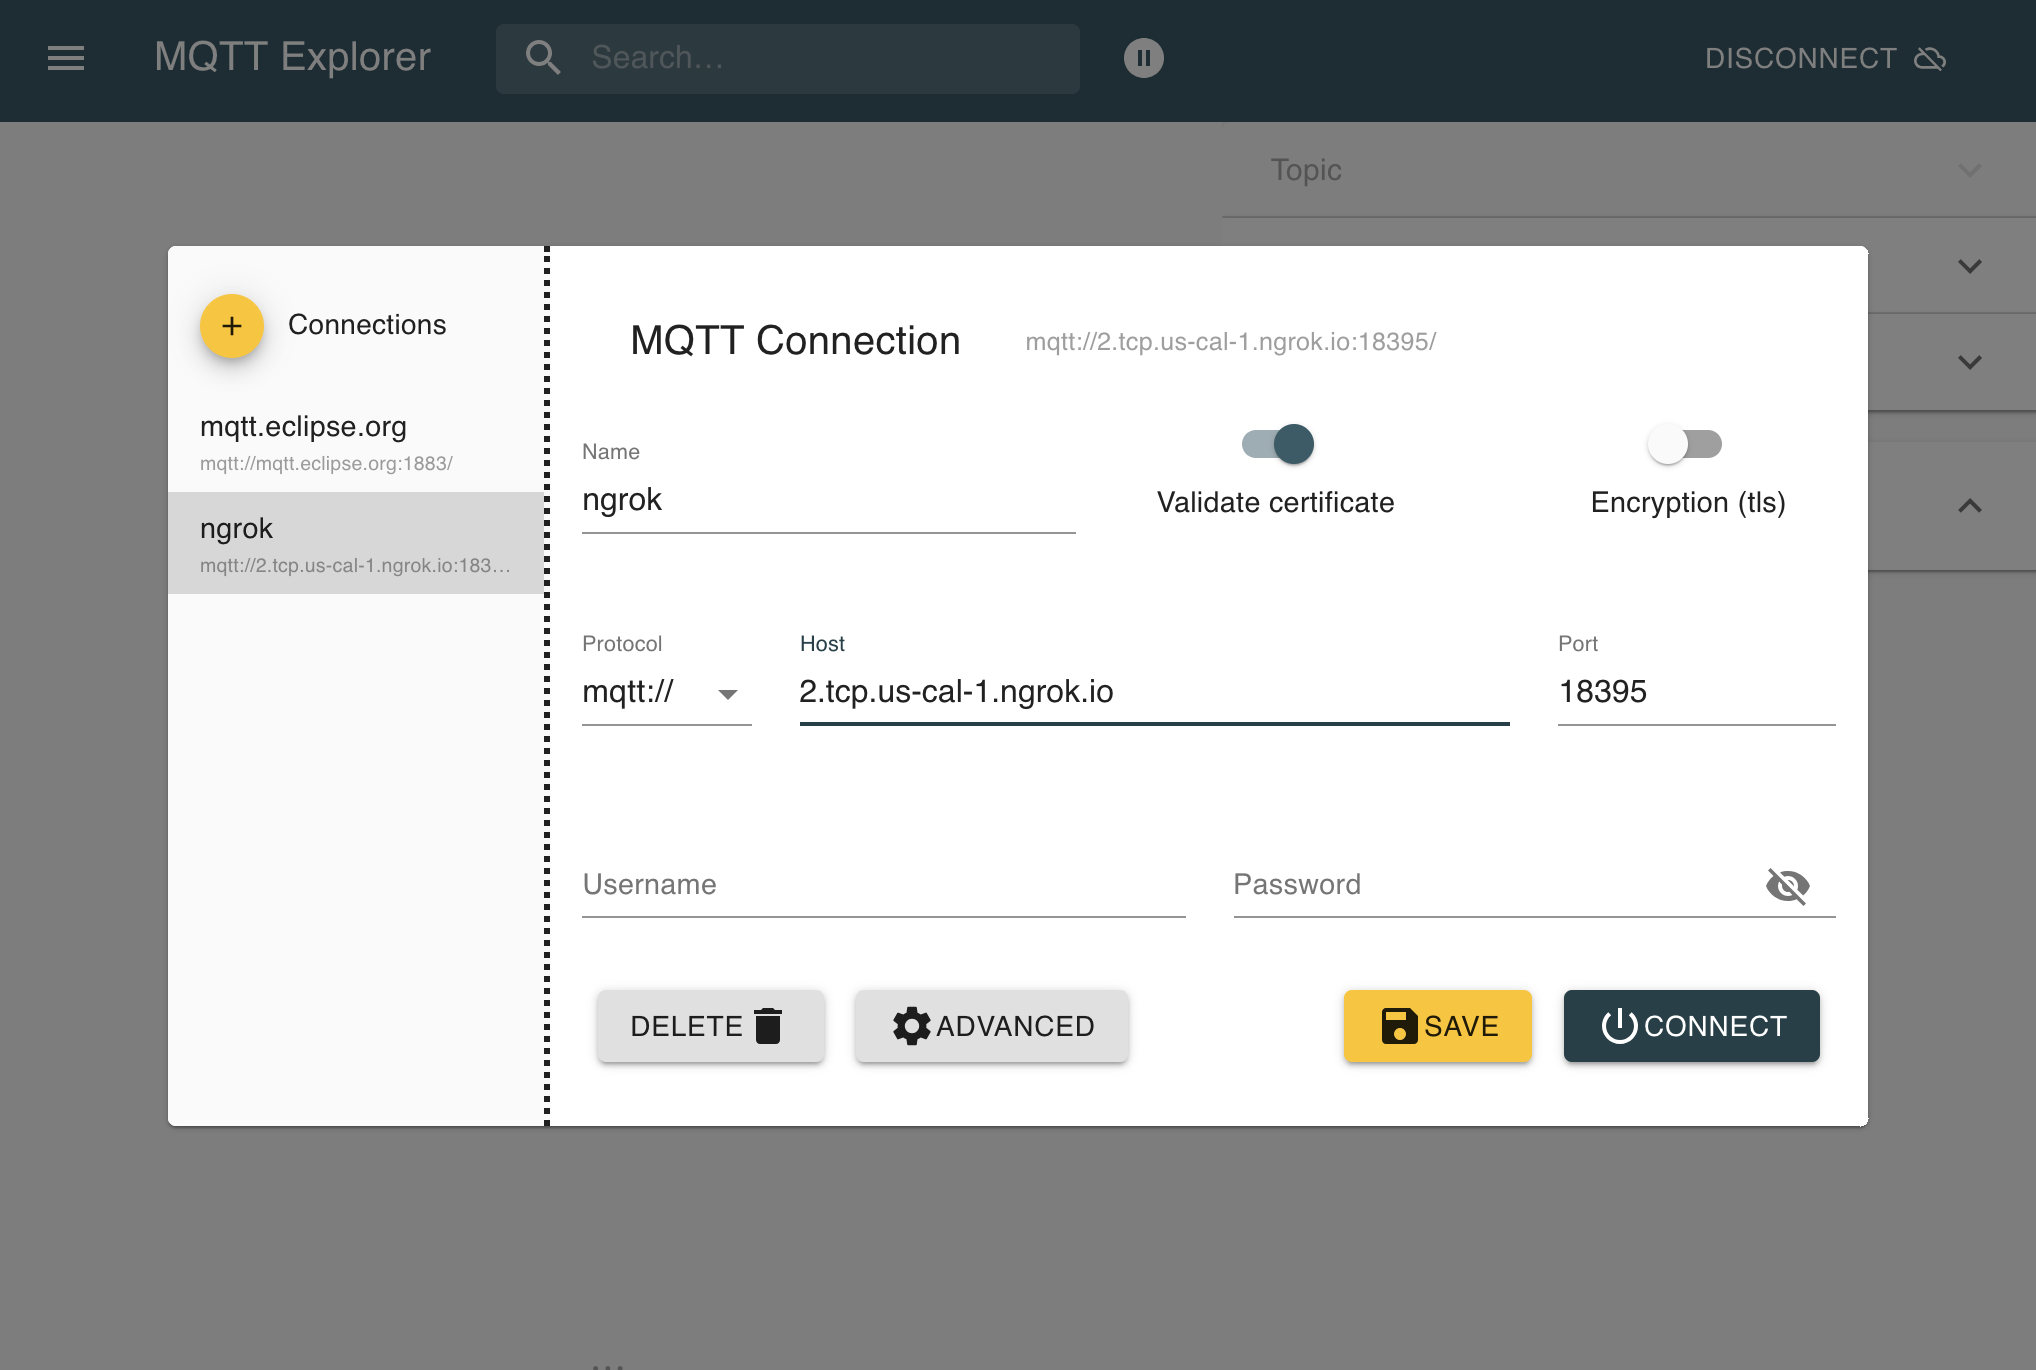The width and height of the screenshot is (2036, 1370).
Task: Click the trash icon on Delete
Action: pos(768,1026)
